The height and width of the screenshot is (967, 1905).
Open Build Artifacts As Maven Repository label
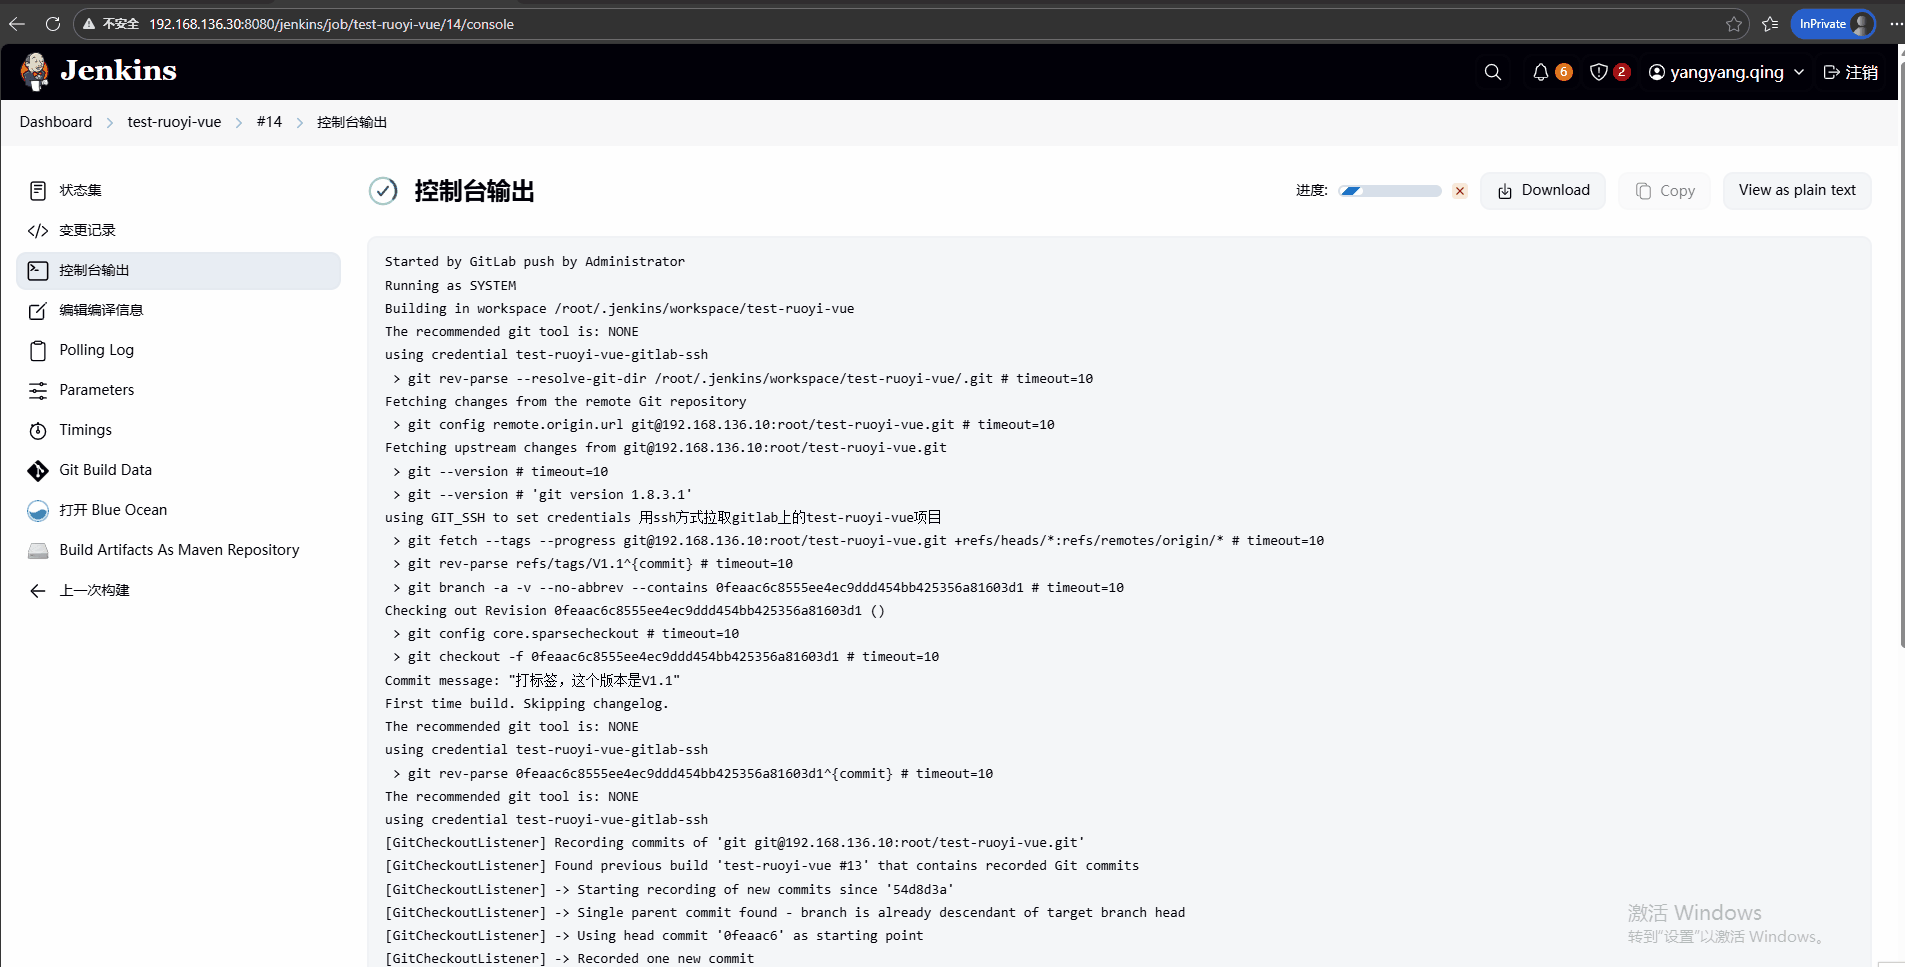[179, 550]
